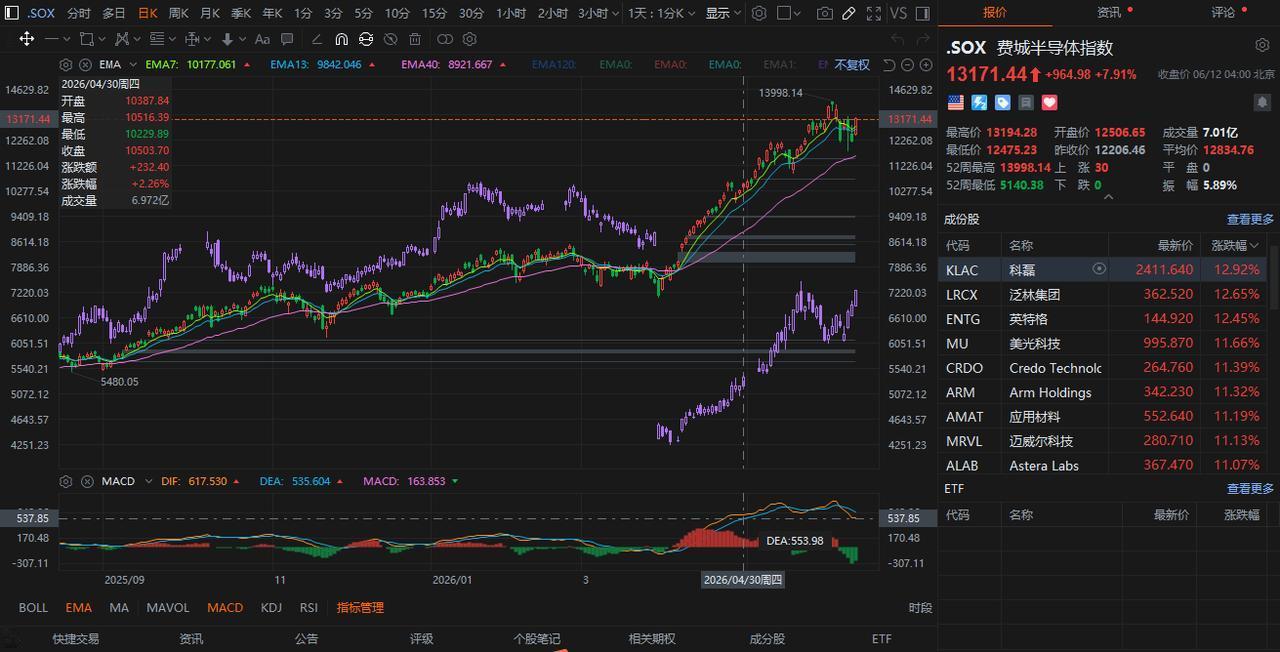Click 2026/04/30 date marker on time axis

click(742, 579)
